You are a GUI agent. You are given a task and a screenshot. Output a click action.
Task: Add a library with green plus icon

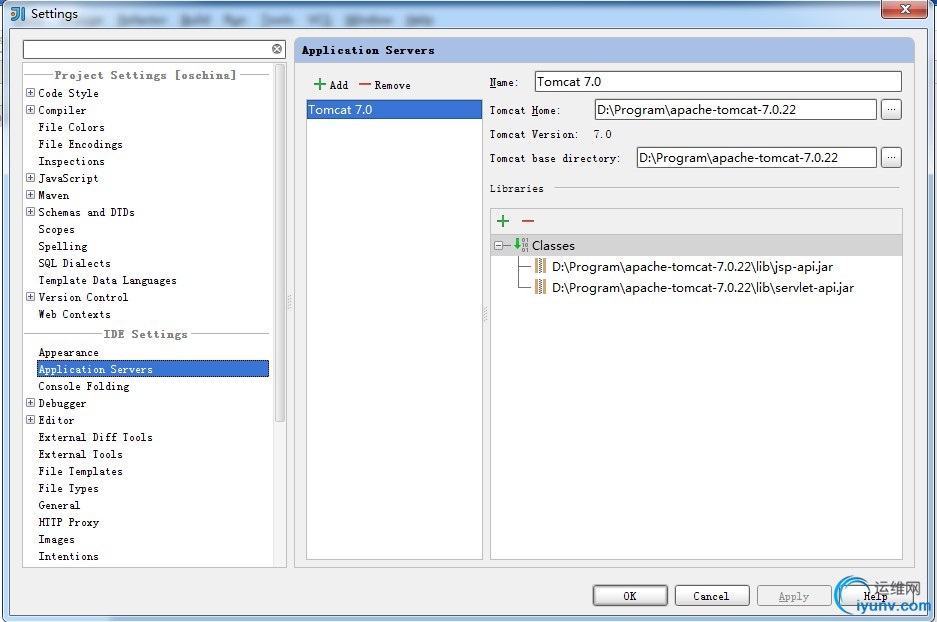pyautogui.click(x=503, y=221)
